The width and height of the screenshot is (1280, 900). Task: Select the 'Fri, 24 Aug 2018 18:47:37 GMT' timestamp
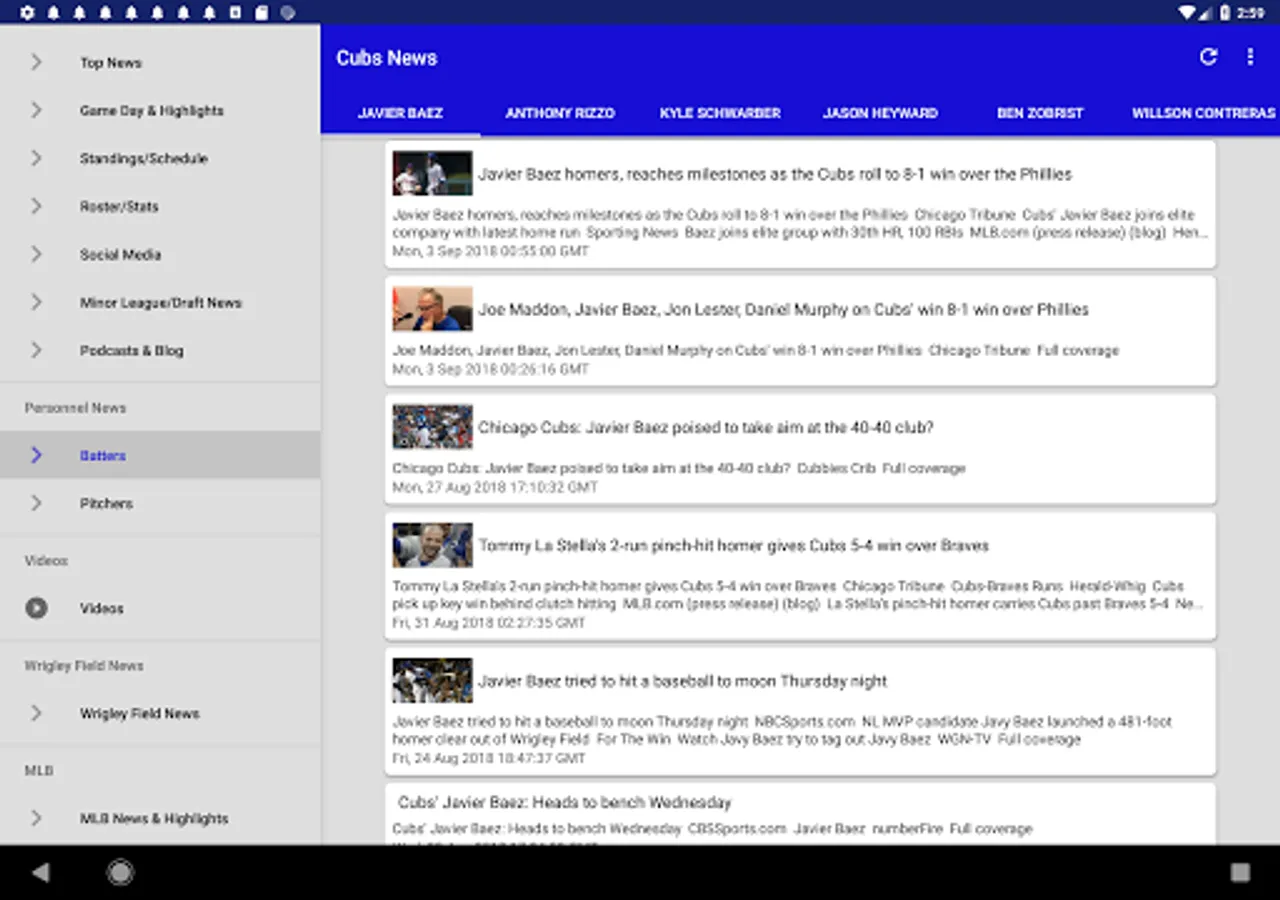click(489, 759)
